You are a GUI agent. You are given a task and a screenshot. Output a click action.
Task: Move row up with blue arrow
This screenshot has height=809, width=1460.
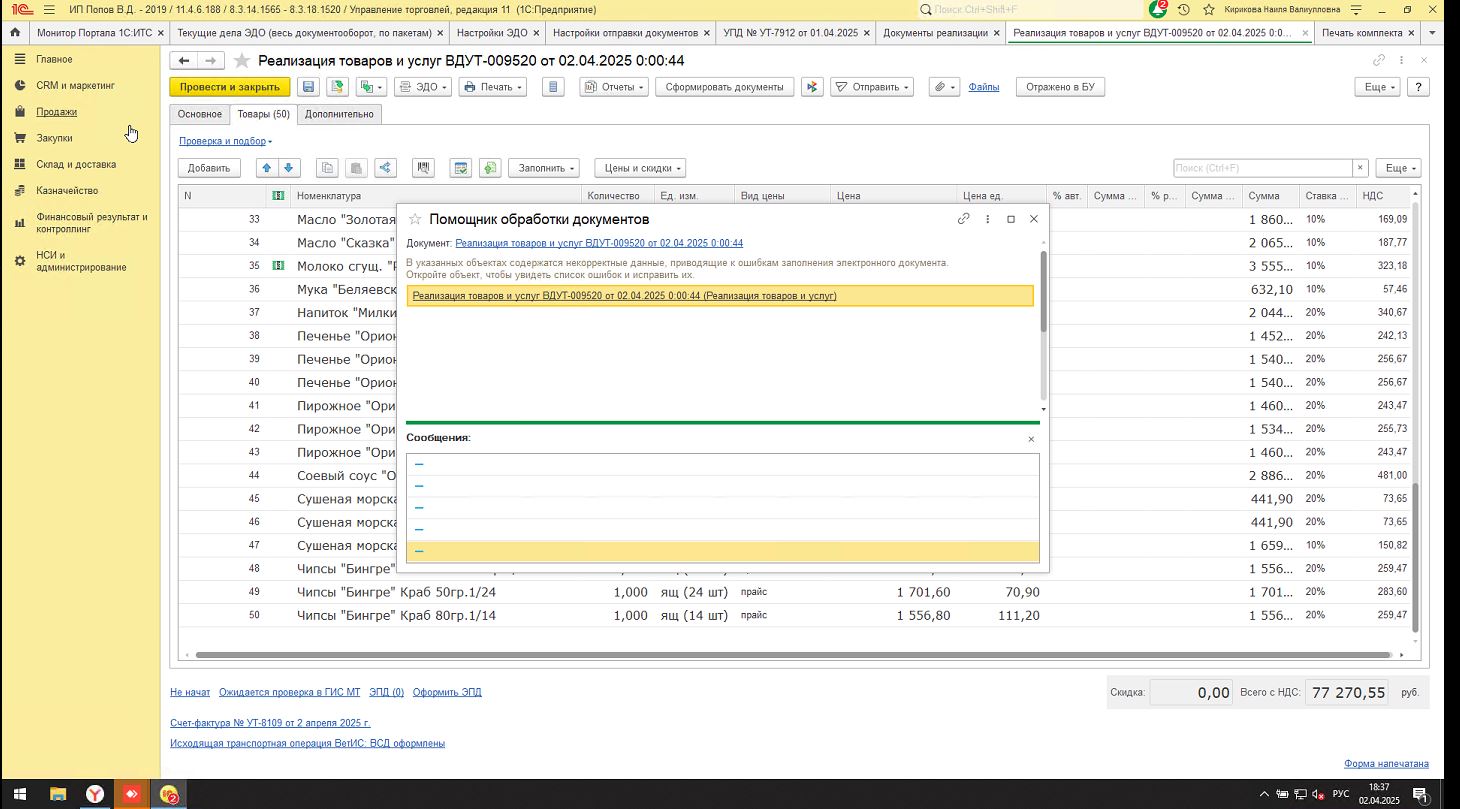[x=266, y=168]
